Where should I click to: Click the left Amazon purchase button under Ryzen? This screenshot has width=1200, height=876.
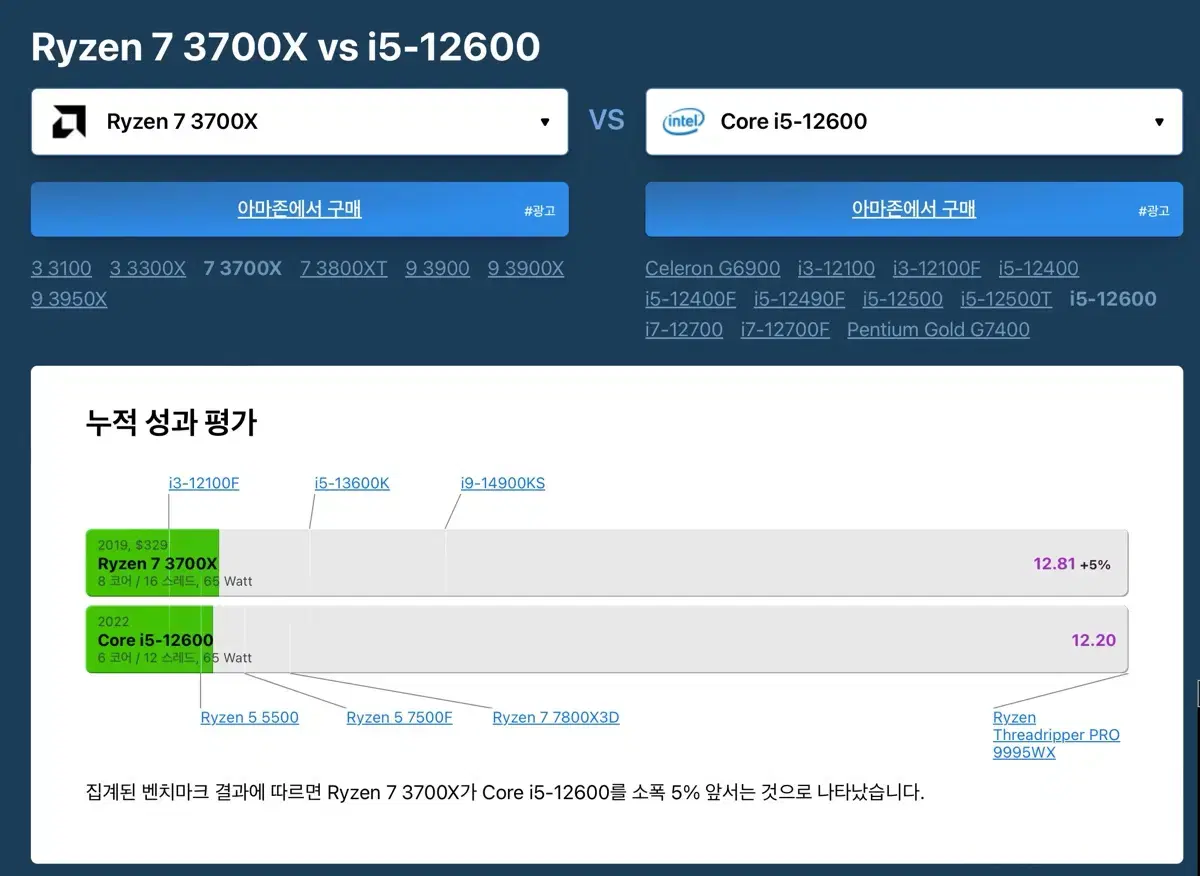[x=299, y=209]
